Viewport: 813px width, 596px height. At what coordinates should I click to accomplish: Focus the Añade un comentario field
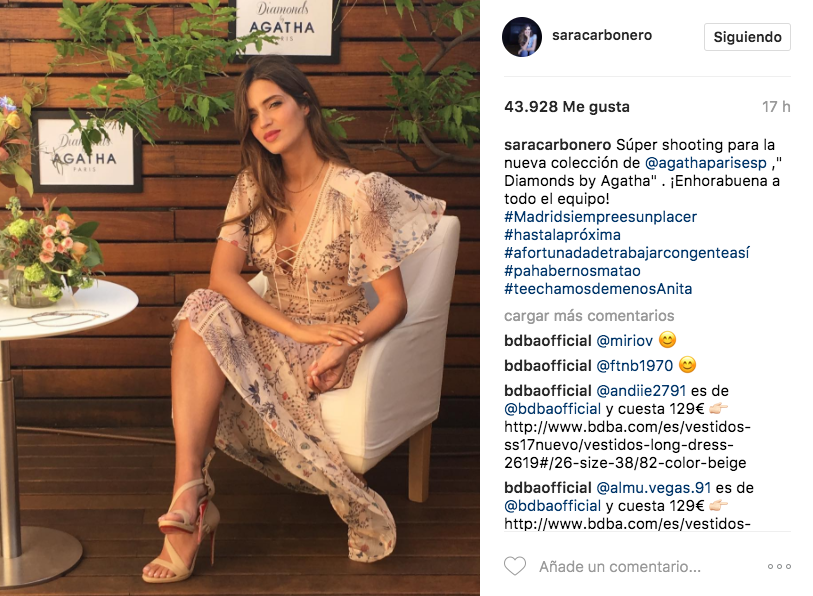pyautogui.click(x=620, y=566)
